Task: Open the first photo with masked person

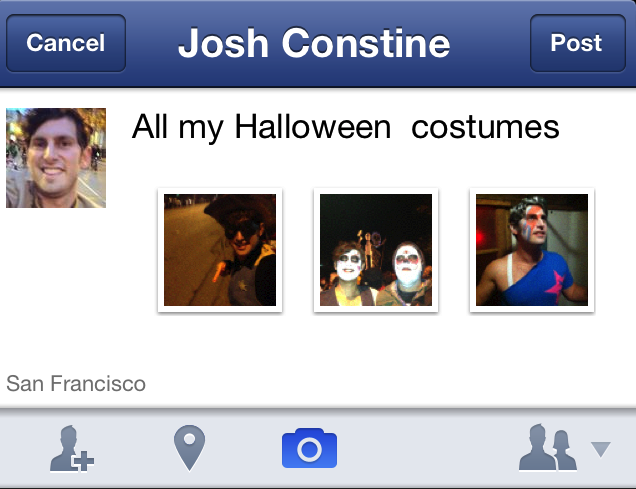Action: [x=220, y=250]
